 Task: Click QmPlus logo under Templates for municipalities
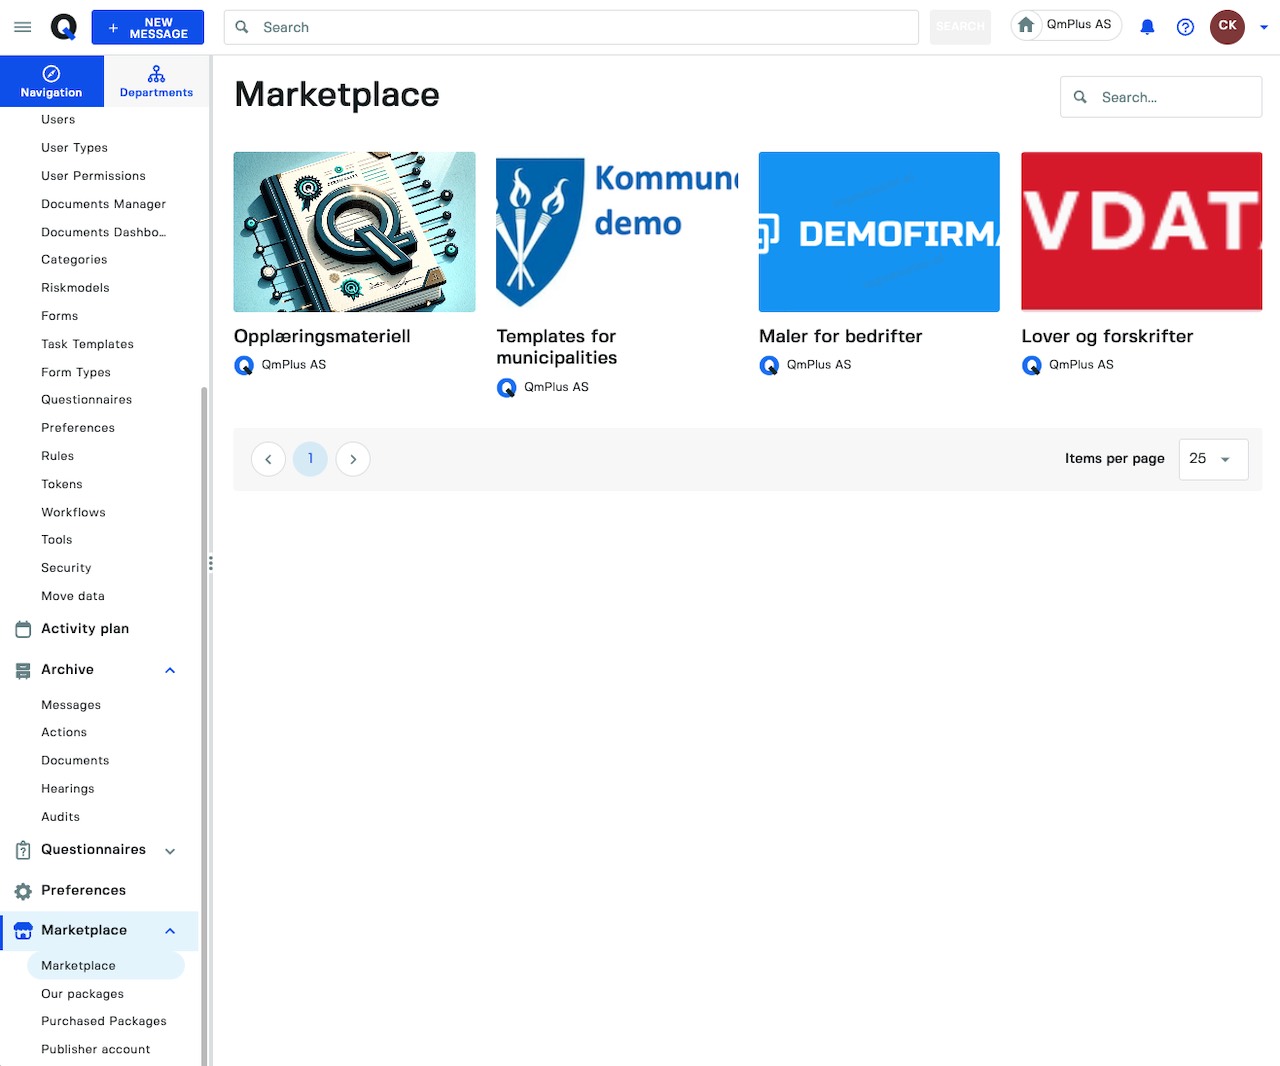click(507, 387)
